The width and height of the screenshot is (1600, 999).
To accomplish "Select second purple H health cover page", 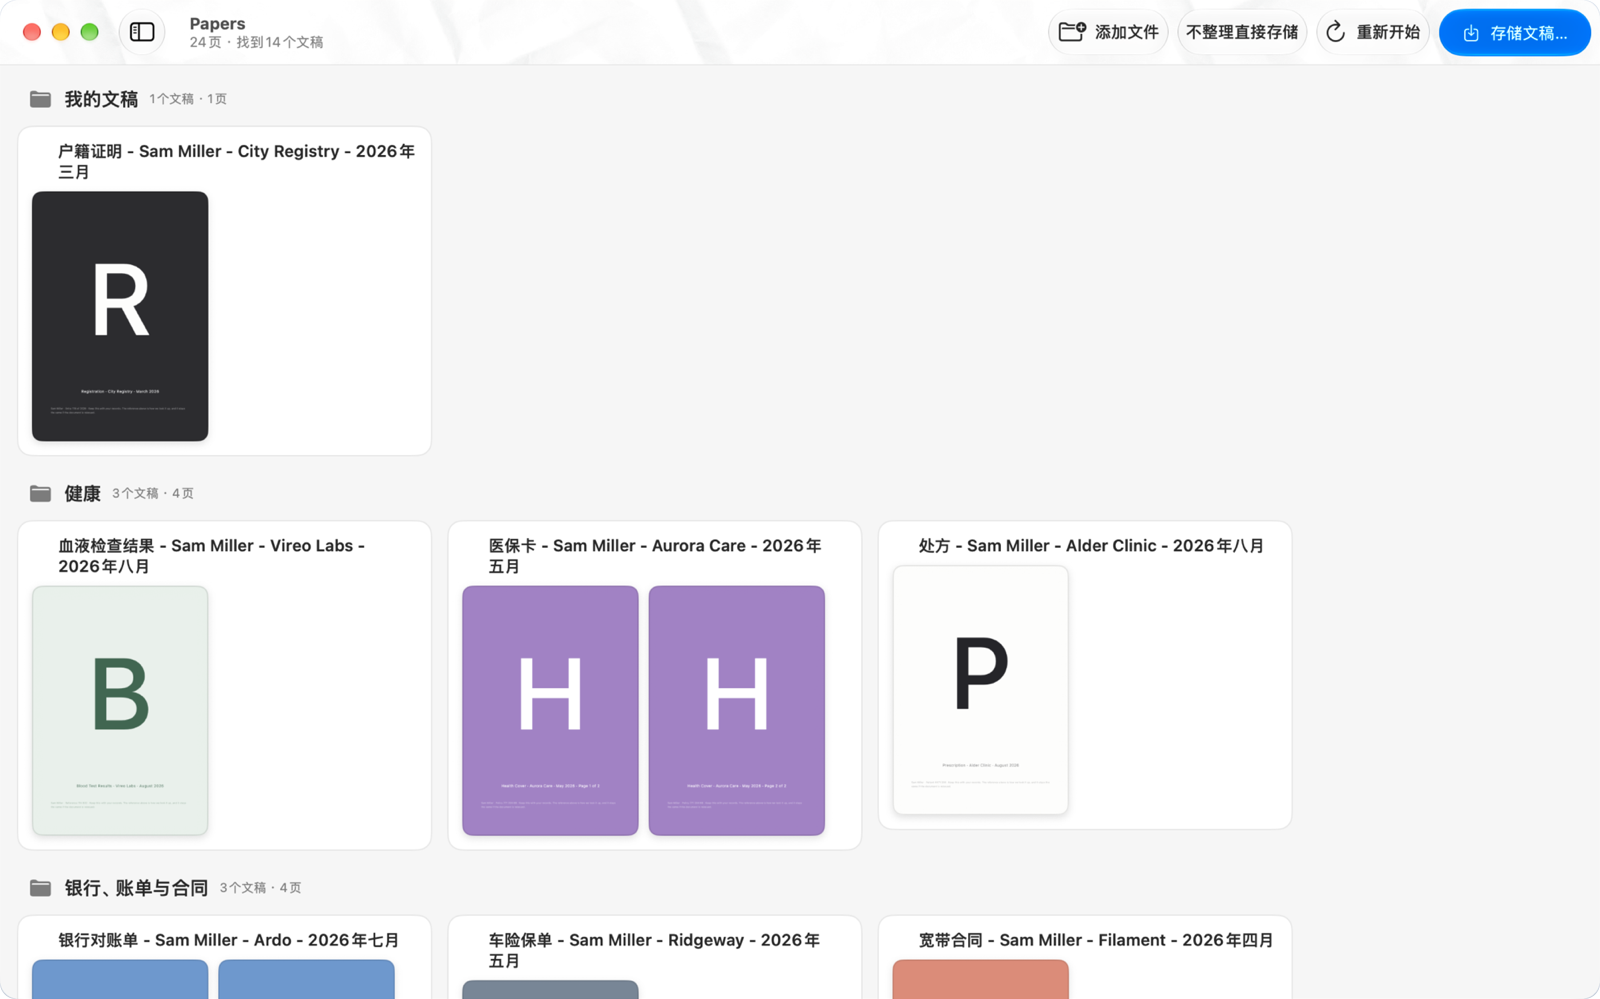I will [737, 710].
